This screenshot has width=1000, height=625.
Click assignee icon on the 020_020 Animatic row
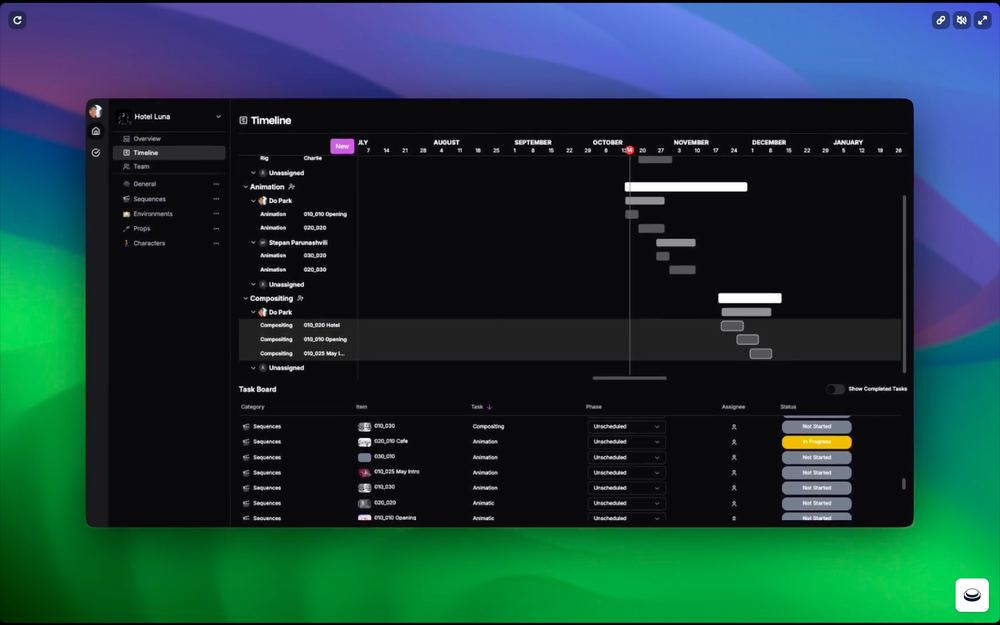(x=734, y=503)
